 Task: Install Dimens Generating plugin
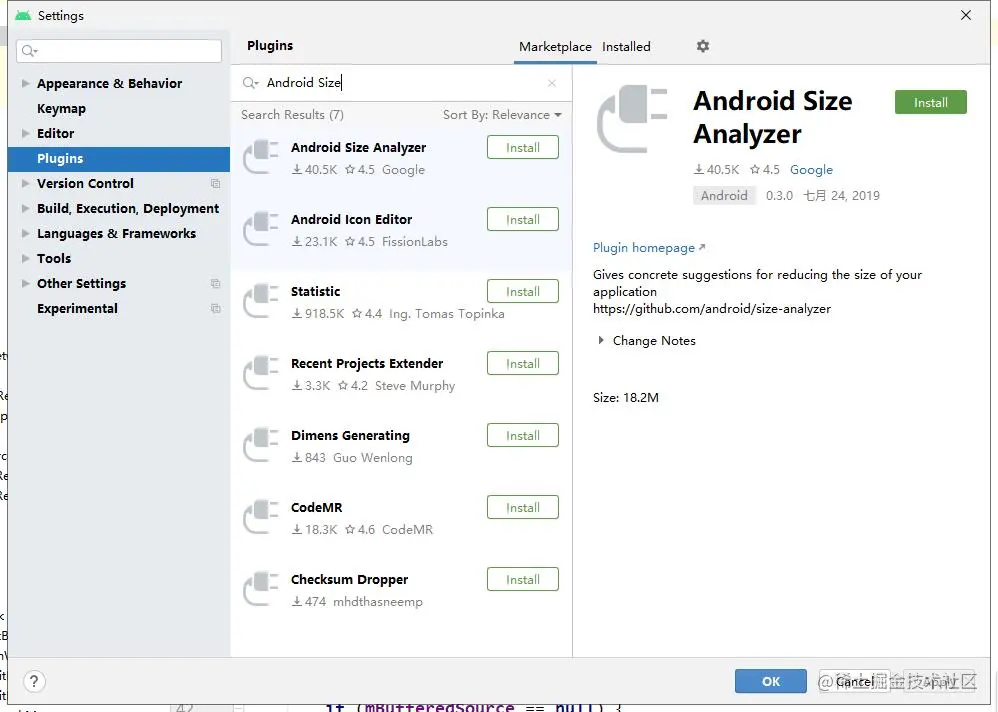(523, 435)
